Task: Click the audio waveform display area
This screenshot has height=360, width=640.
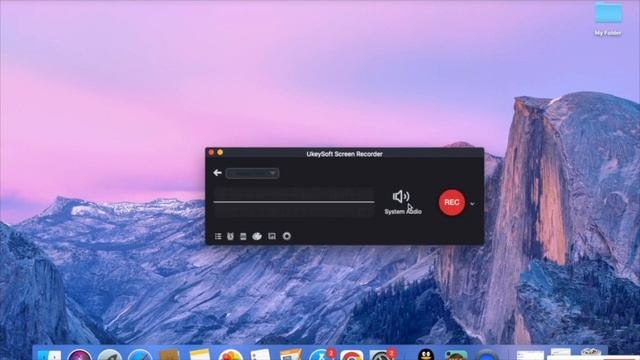Action: coord(294,202)
